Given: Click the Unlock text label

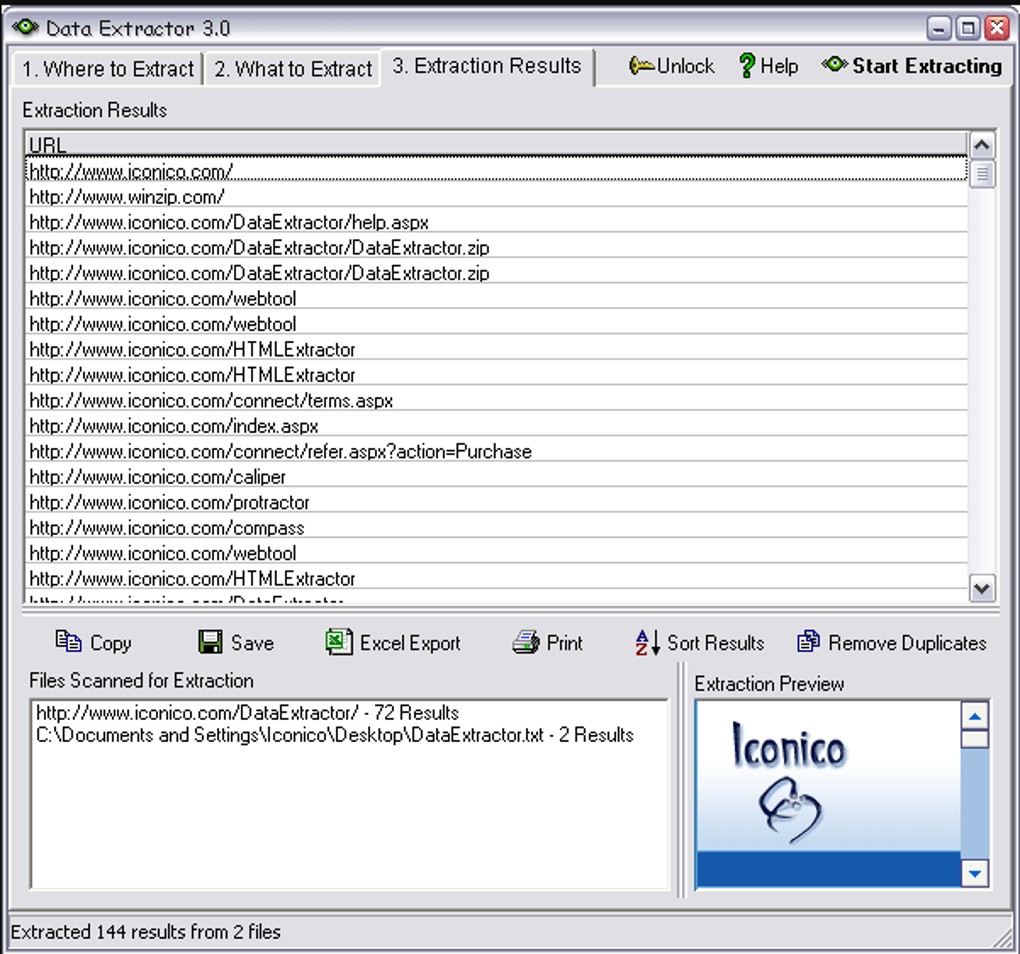Looking at the screenshot, I should (686, 66).
